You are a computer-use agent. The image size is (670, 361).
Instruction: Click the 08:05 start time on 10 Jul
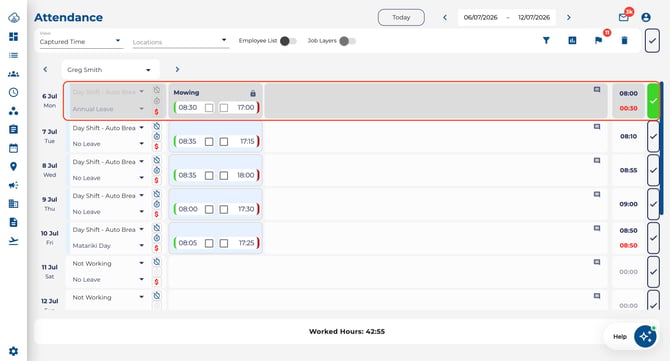(x=188, y=243)
